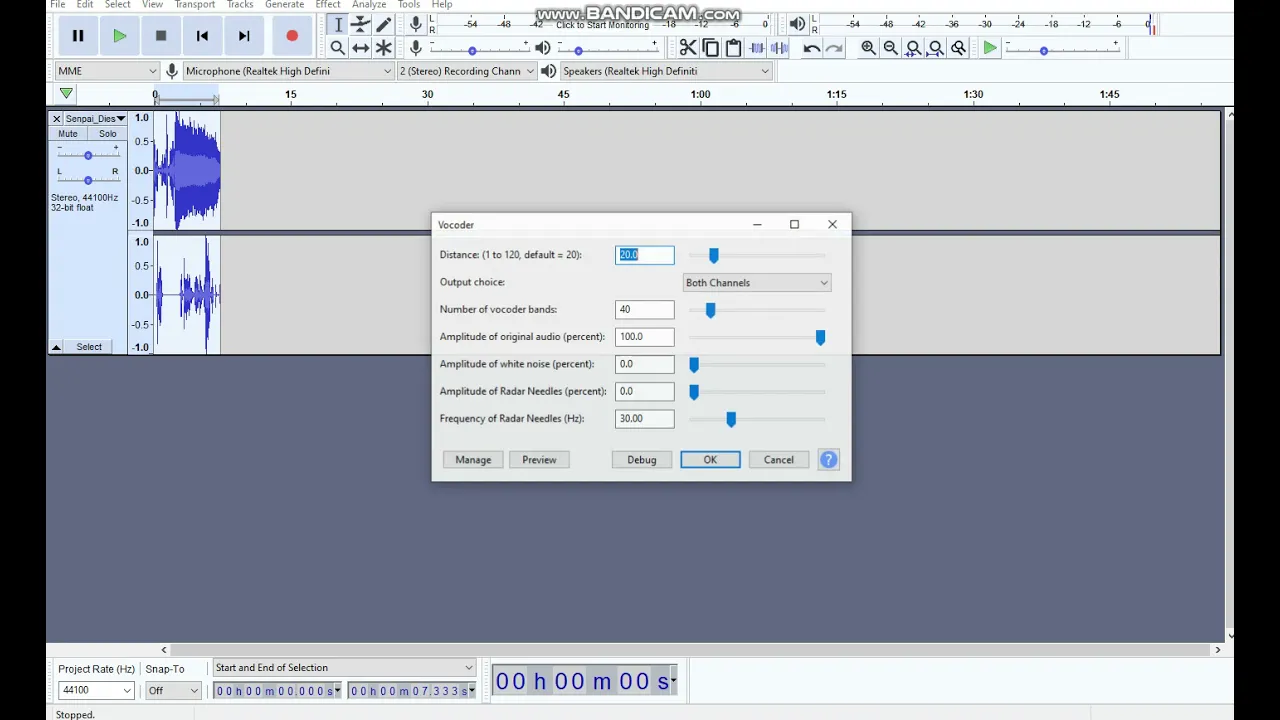
Task: Click the Trim audio outside selection icon
Action: [x=757, y=47]
